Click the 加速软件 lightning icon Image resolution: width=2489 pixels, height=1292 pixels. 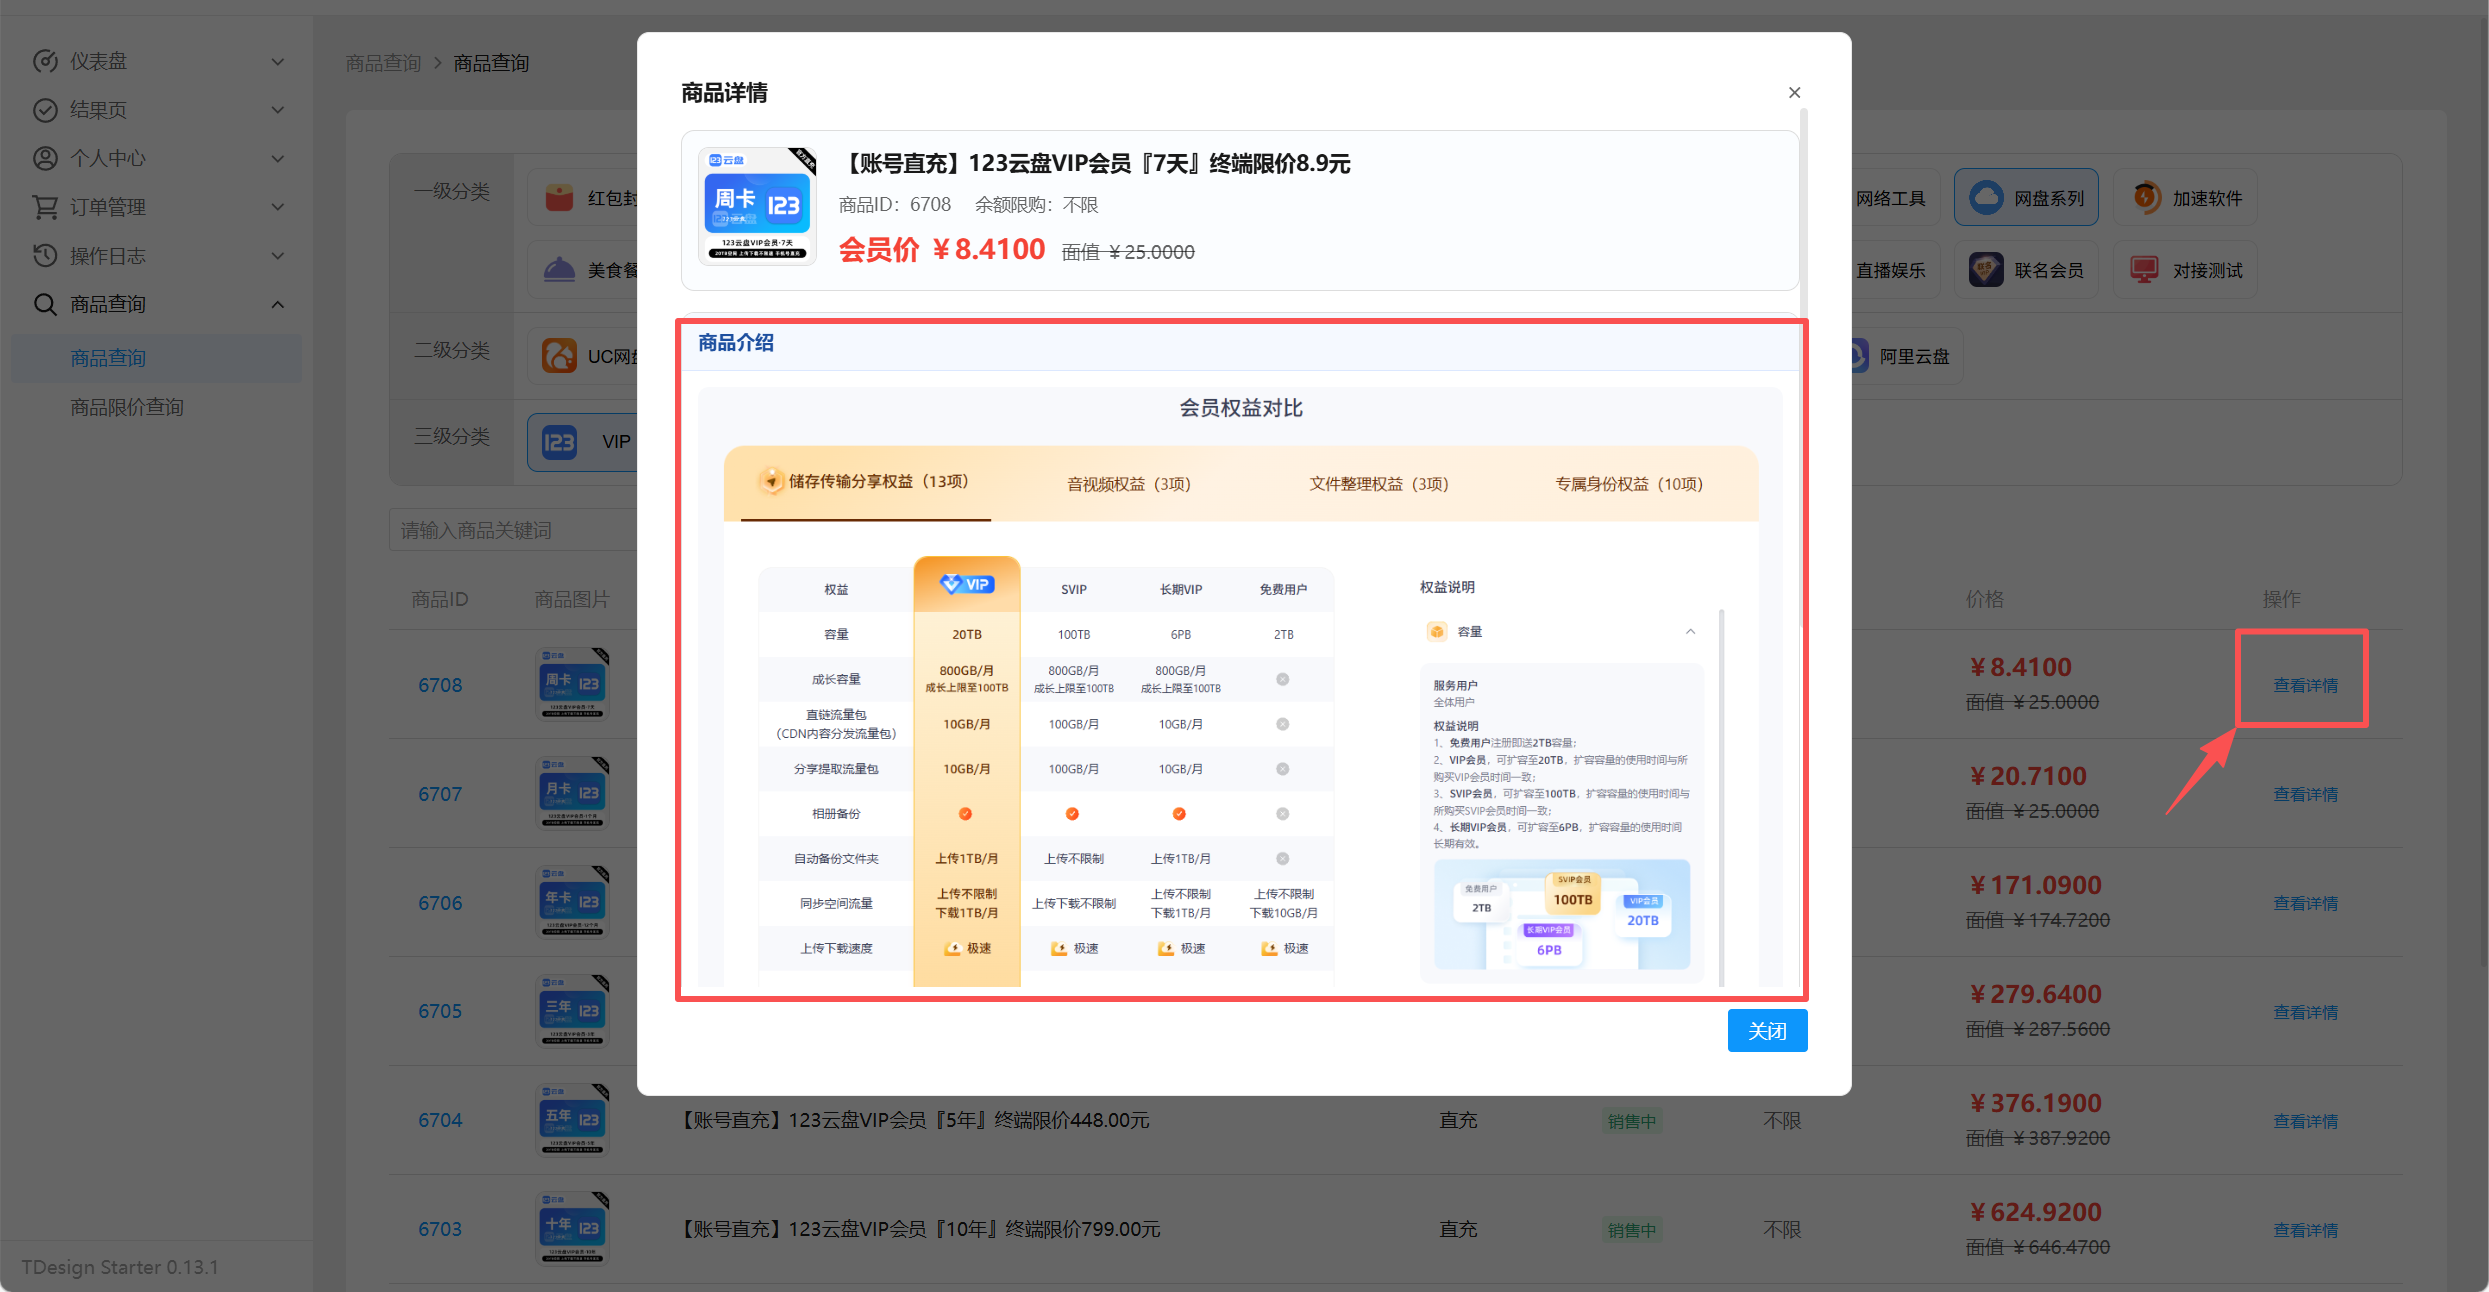click(2145, 197)
